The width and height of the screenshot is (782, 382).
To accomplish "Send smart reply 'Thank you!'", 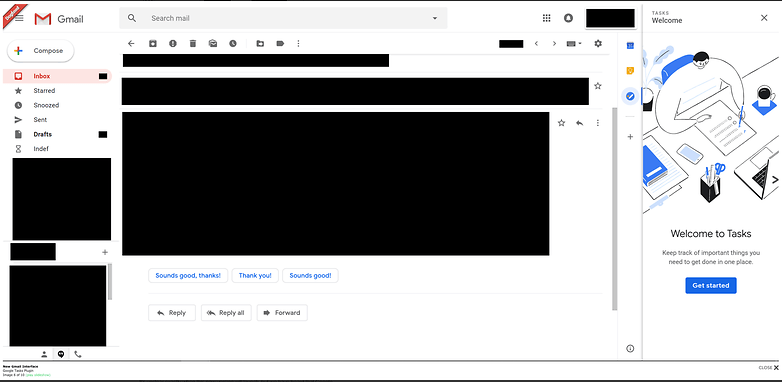I will (255, 275).
